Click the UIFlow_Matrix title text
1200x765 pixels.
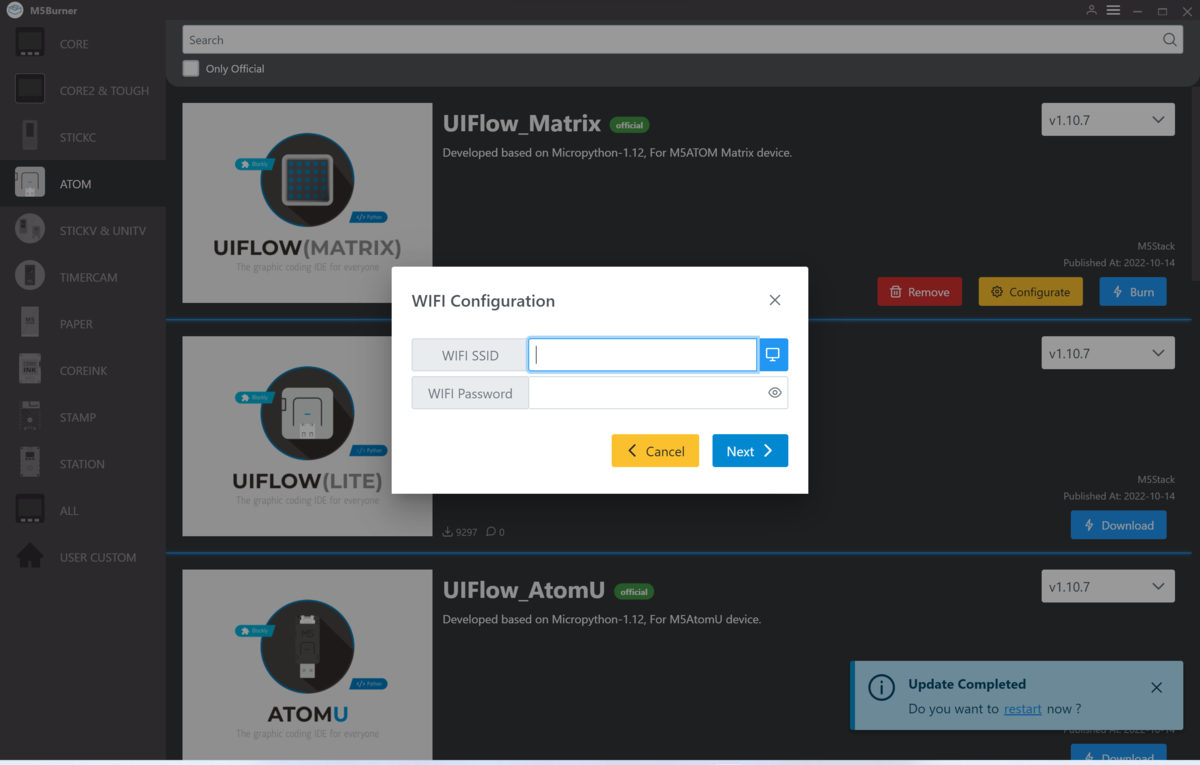pos(522,124)
